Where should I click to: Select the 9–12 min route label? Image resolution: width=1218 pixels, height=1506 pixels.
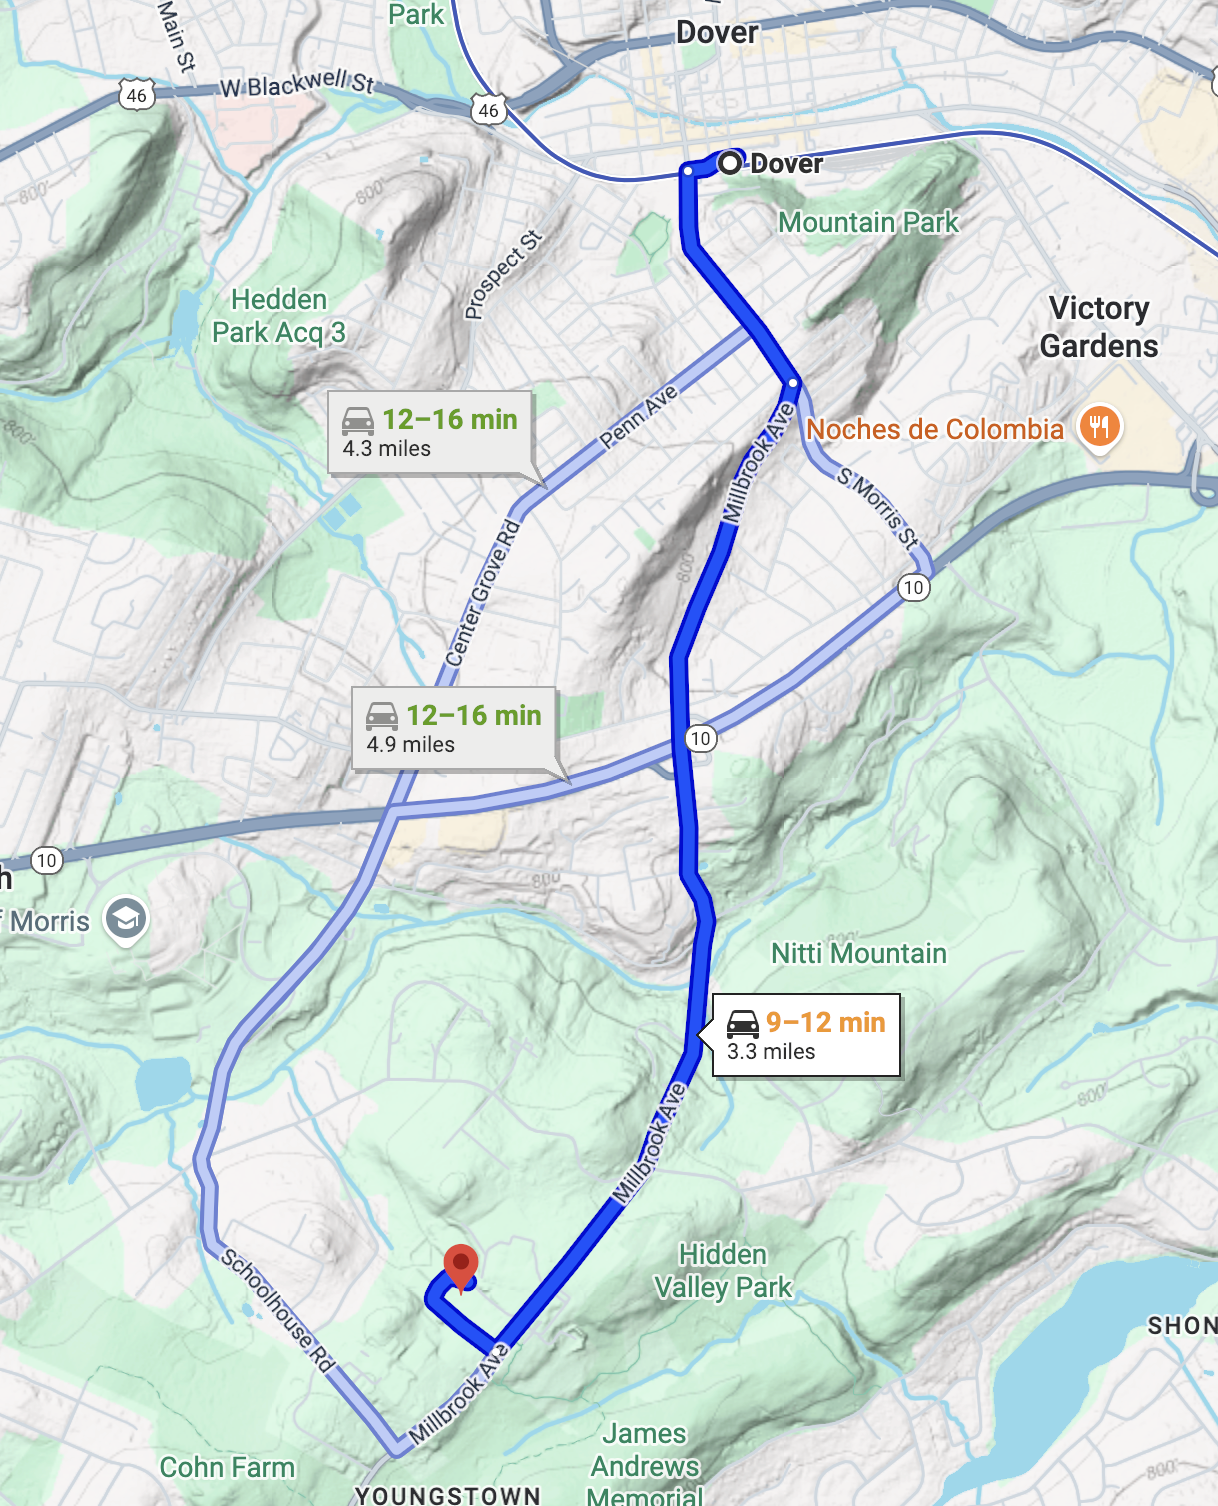(x=806, y=1036)
